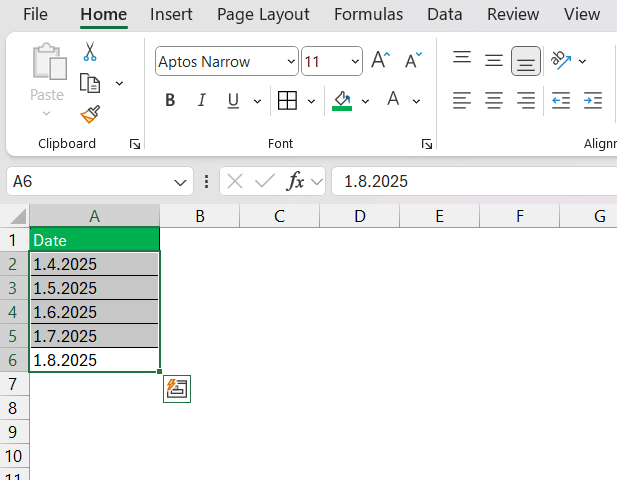This screenshot has width=617, height=480.
Task: Decrease font size with the smaller A icon
Action: click(x=414, y=60)
